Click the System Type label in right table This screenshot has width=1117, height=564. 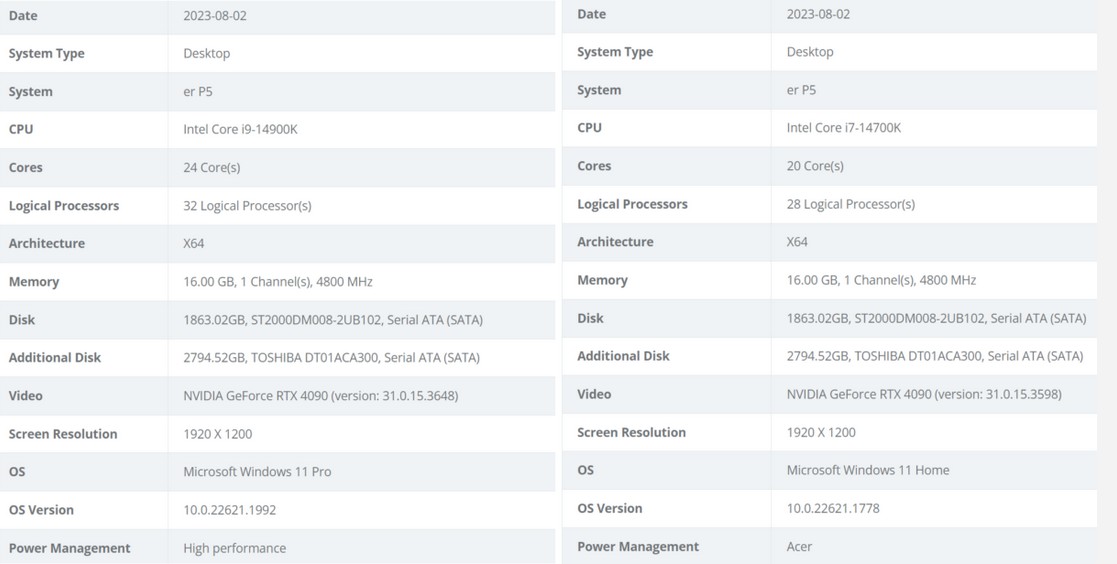[614, 52]
